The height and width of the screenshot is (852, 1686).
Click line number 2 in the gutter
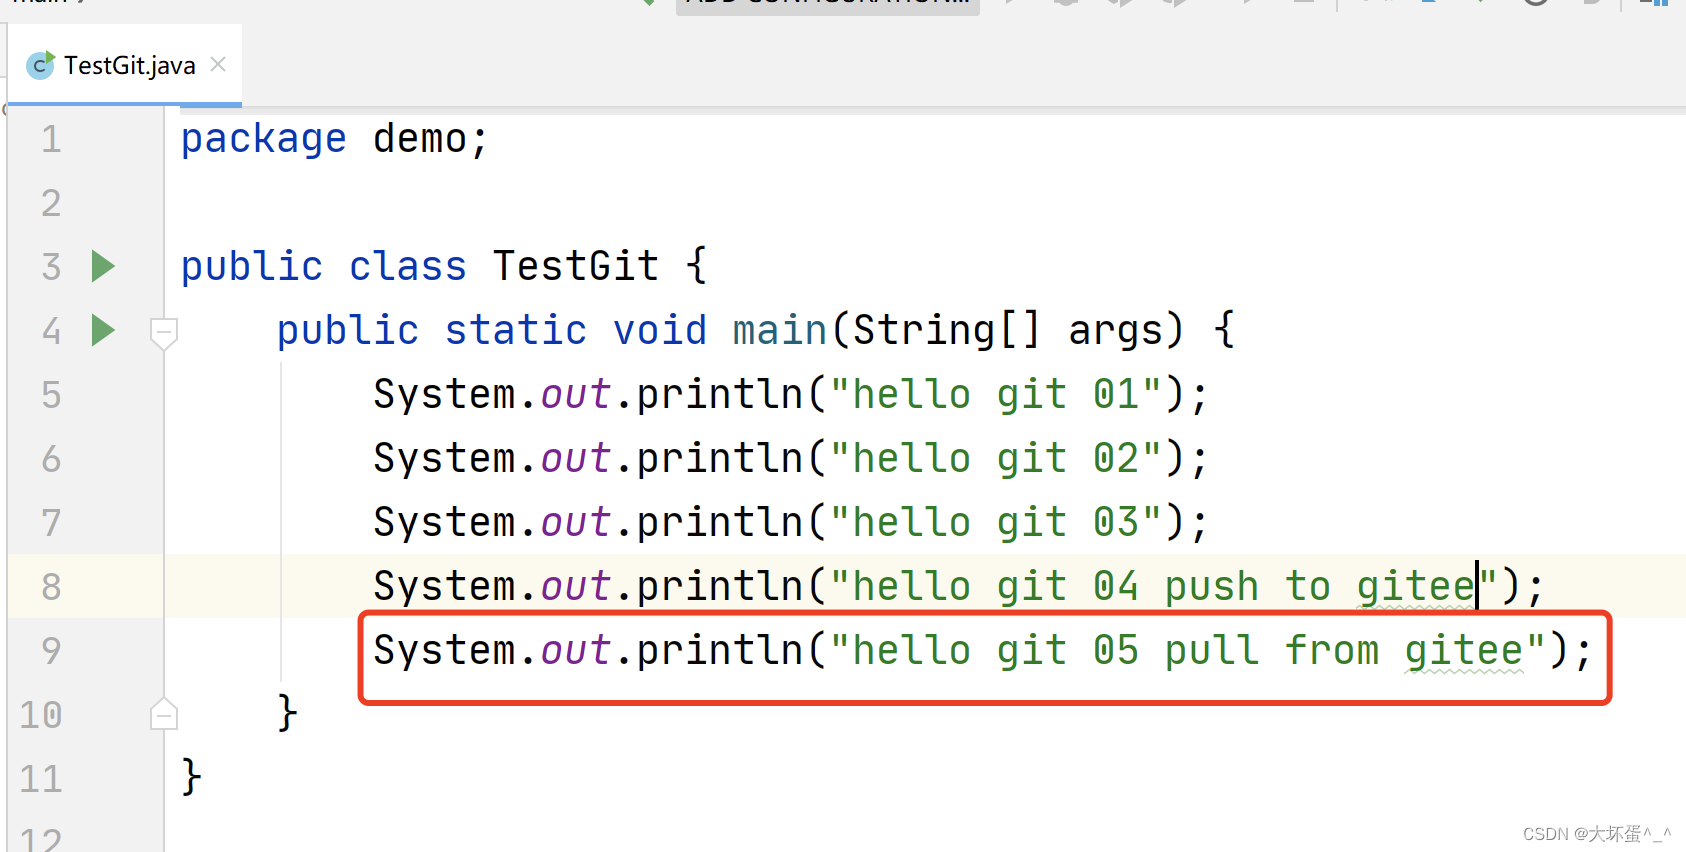click(x=51, y=203)
